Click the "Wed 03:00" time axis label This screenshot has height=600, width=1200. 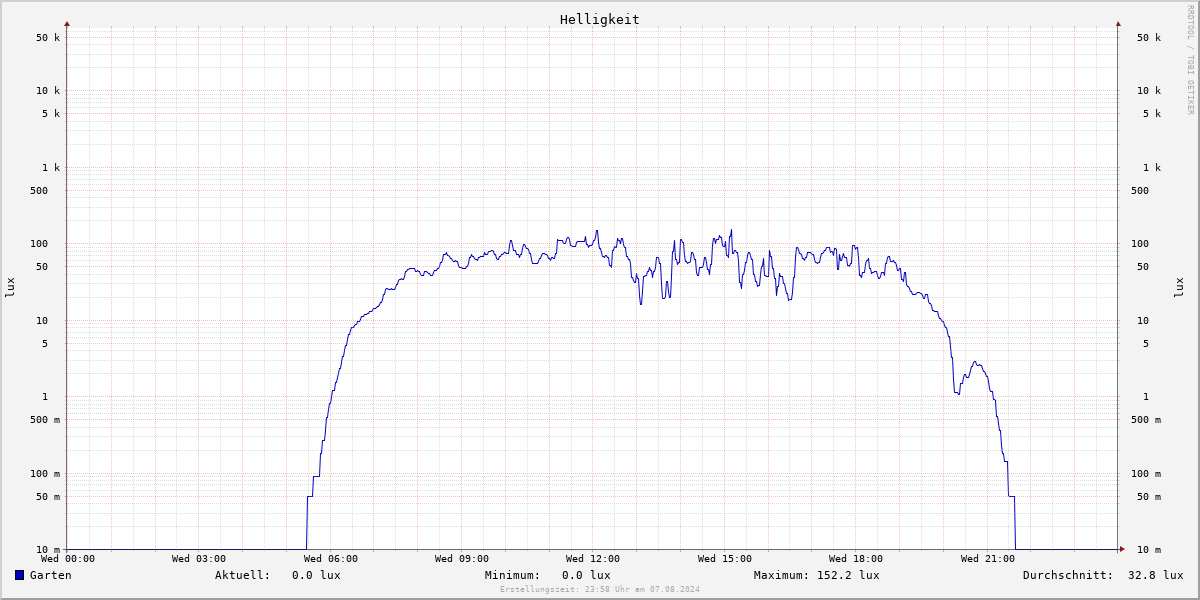coord(199,559)
